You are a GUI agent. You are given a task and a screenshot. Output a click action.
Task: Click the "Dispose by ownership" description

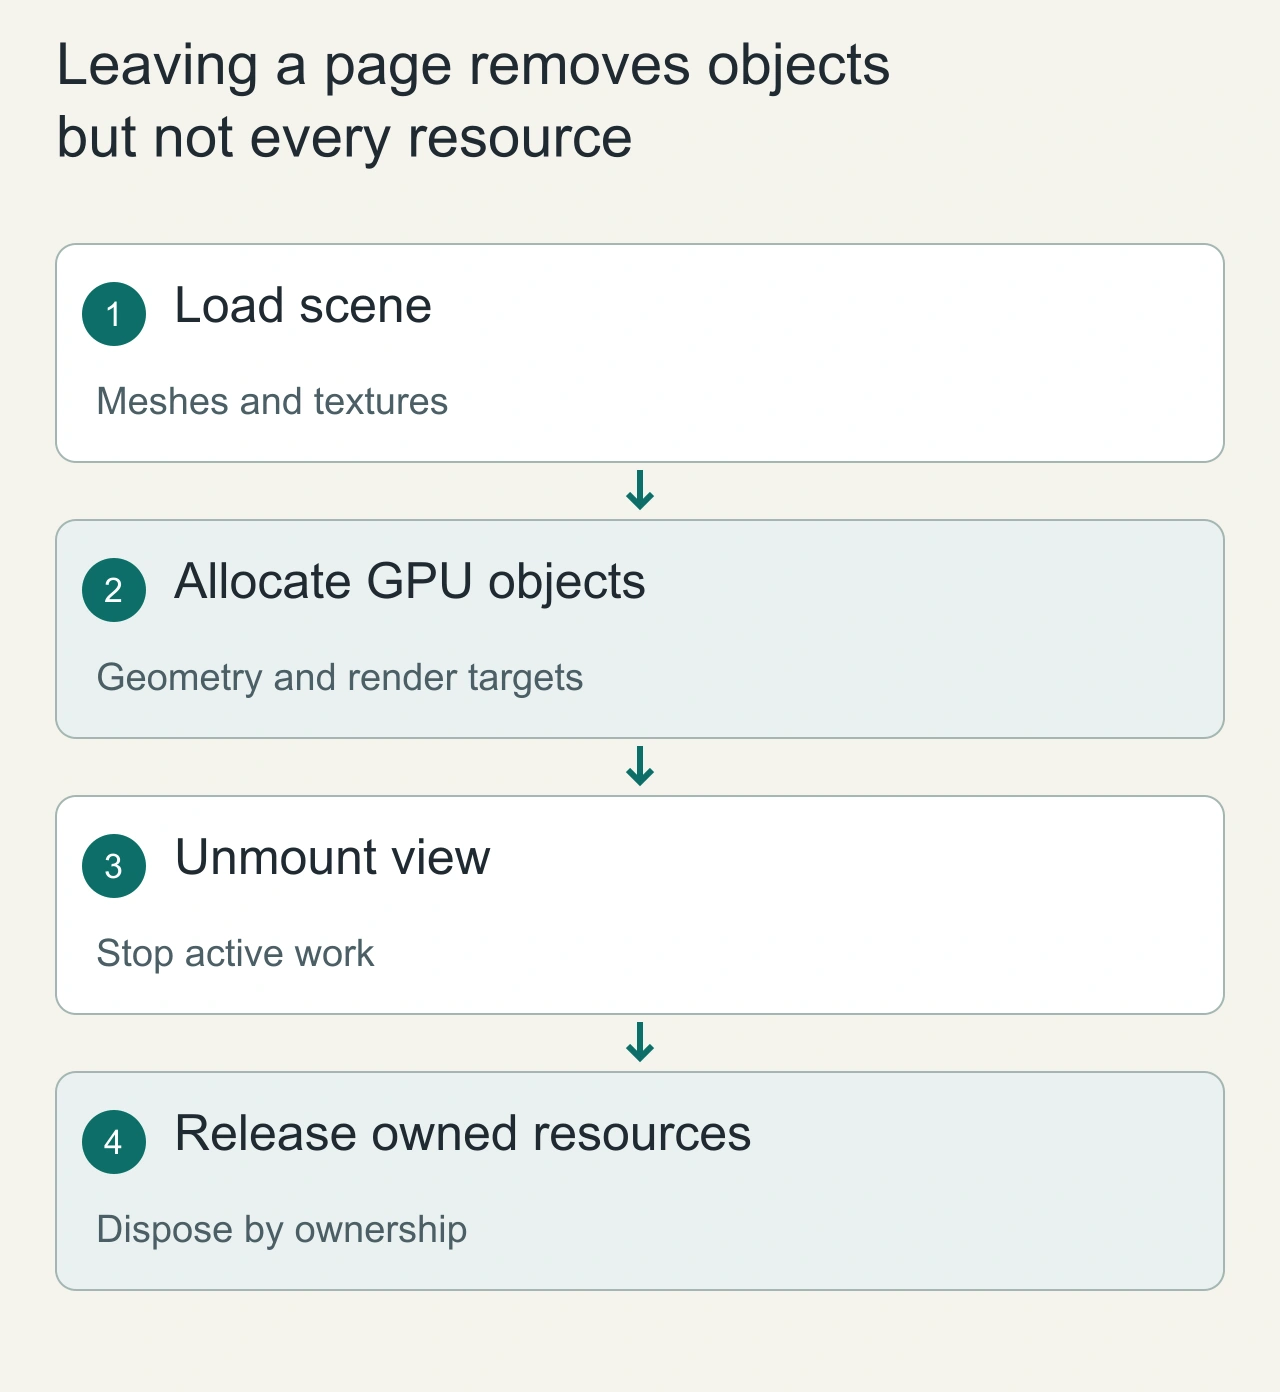coord(282,1229)
